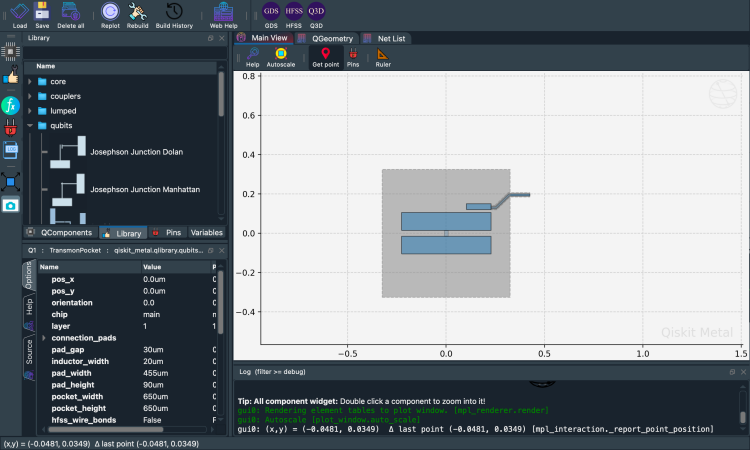Activate the Ruler tool
Viewport: 750px width, 450px height.
pos(383,57)
